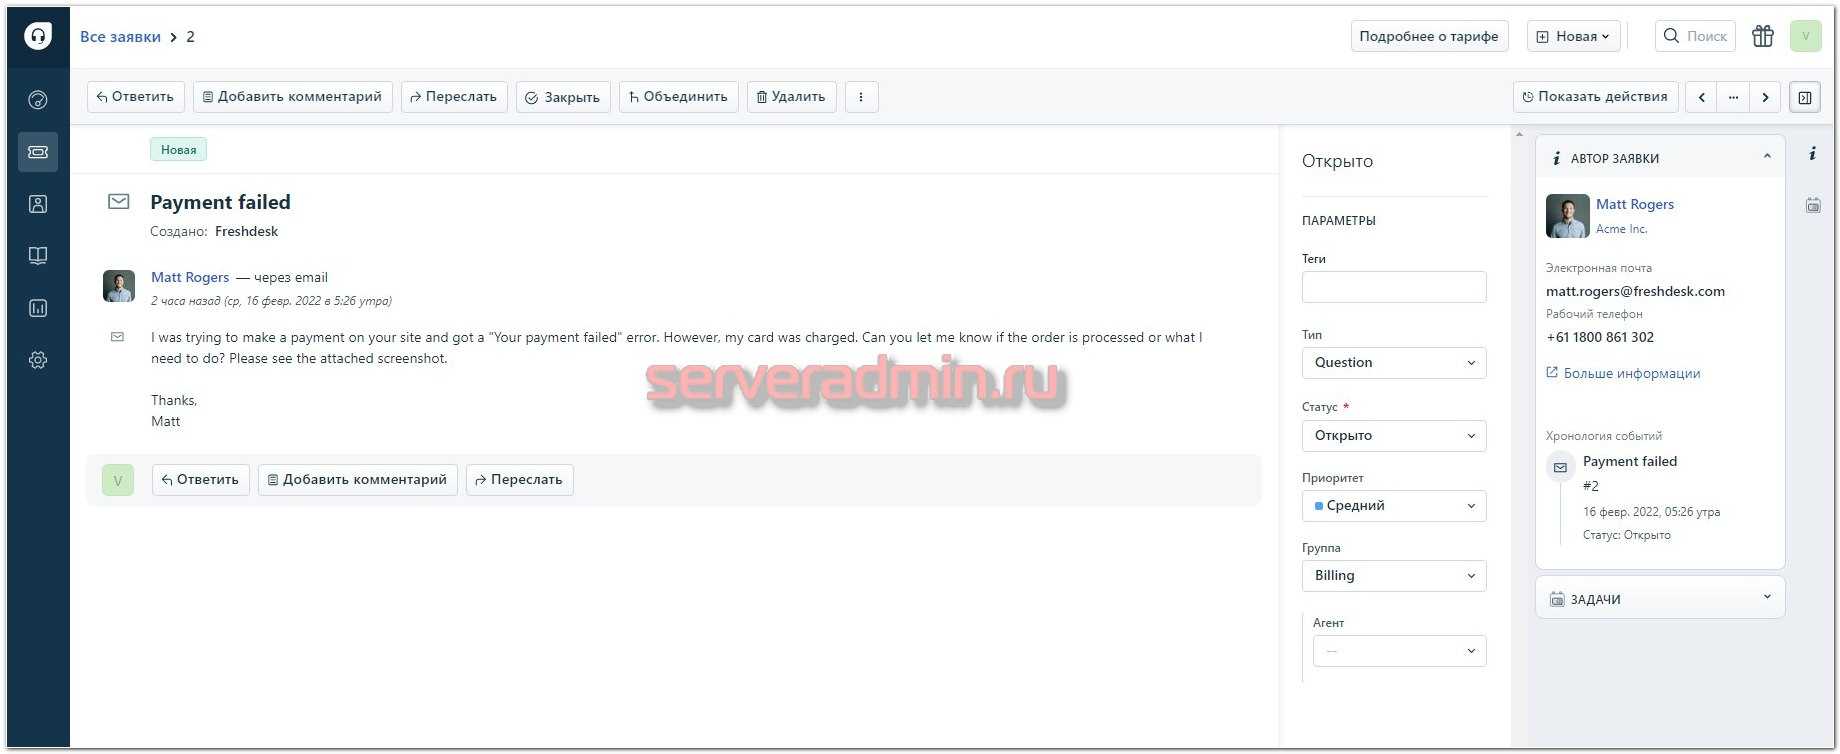Viewport: 1840px width, 754px height.
Task: Click Закрыть button in top toolbar
Action: point(563,97)
